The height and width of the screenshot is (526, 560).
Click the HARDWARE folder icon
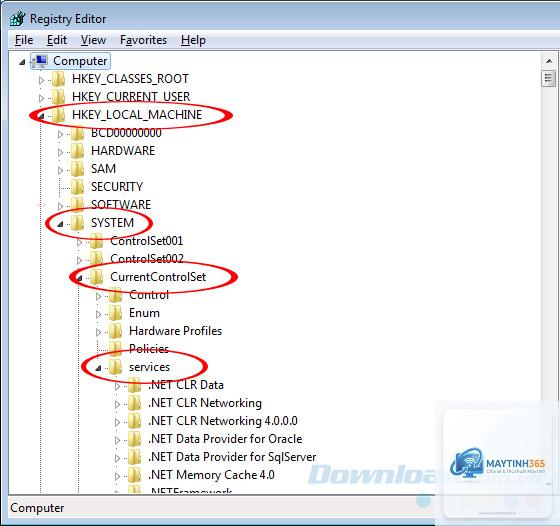77,151
